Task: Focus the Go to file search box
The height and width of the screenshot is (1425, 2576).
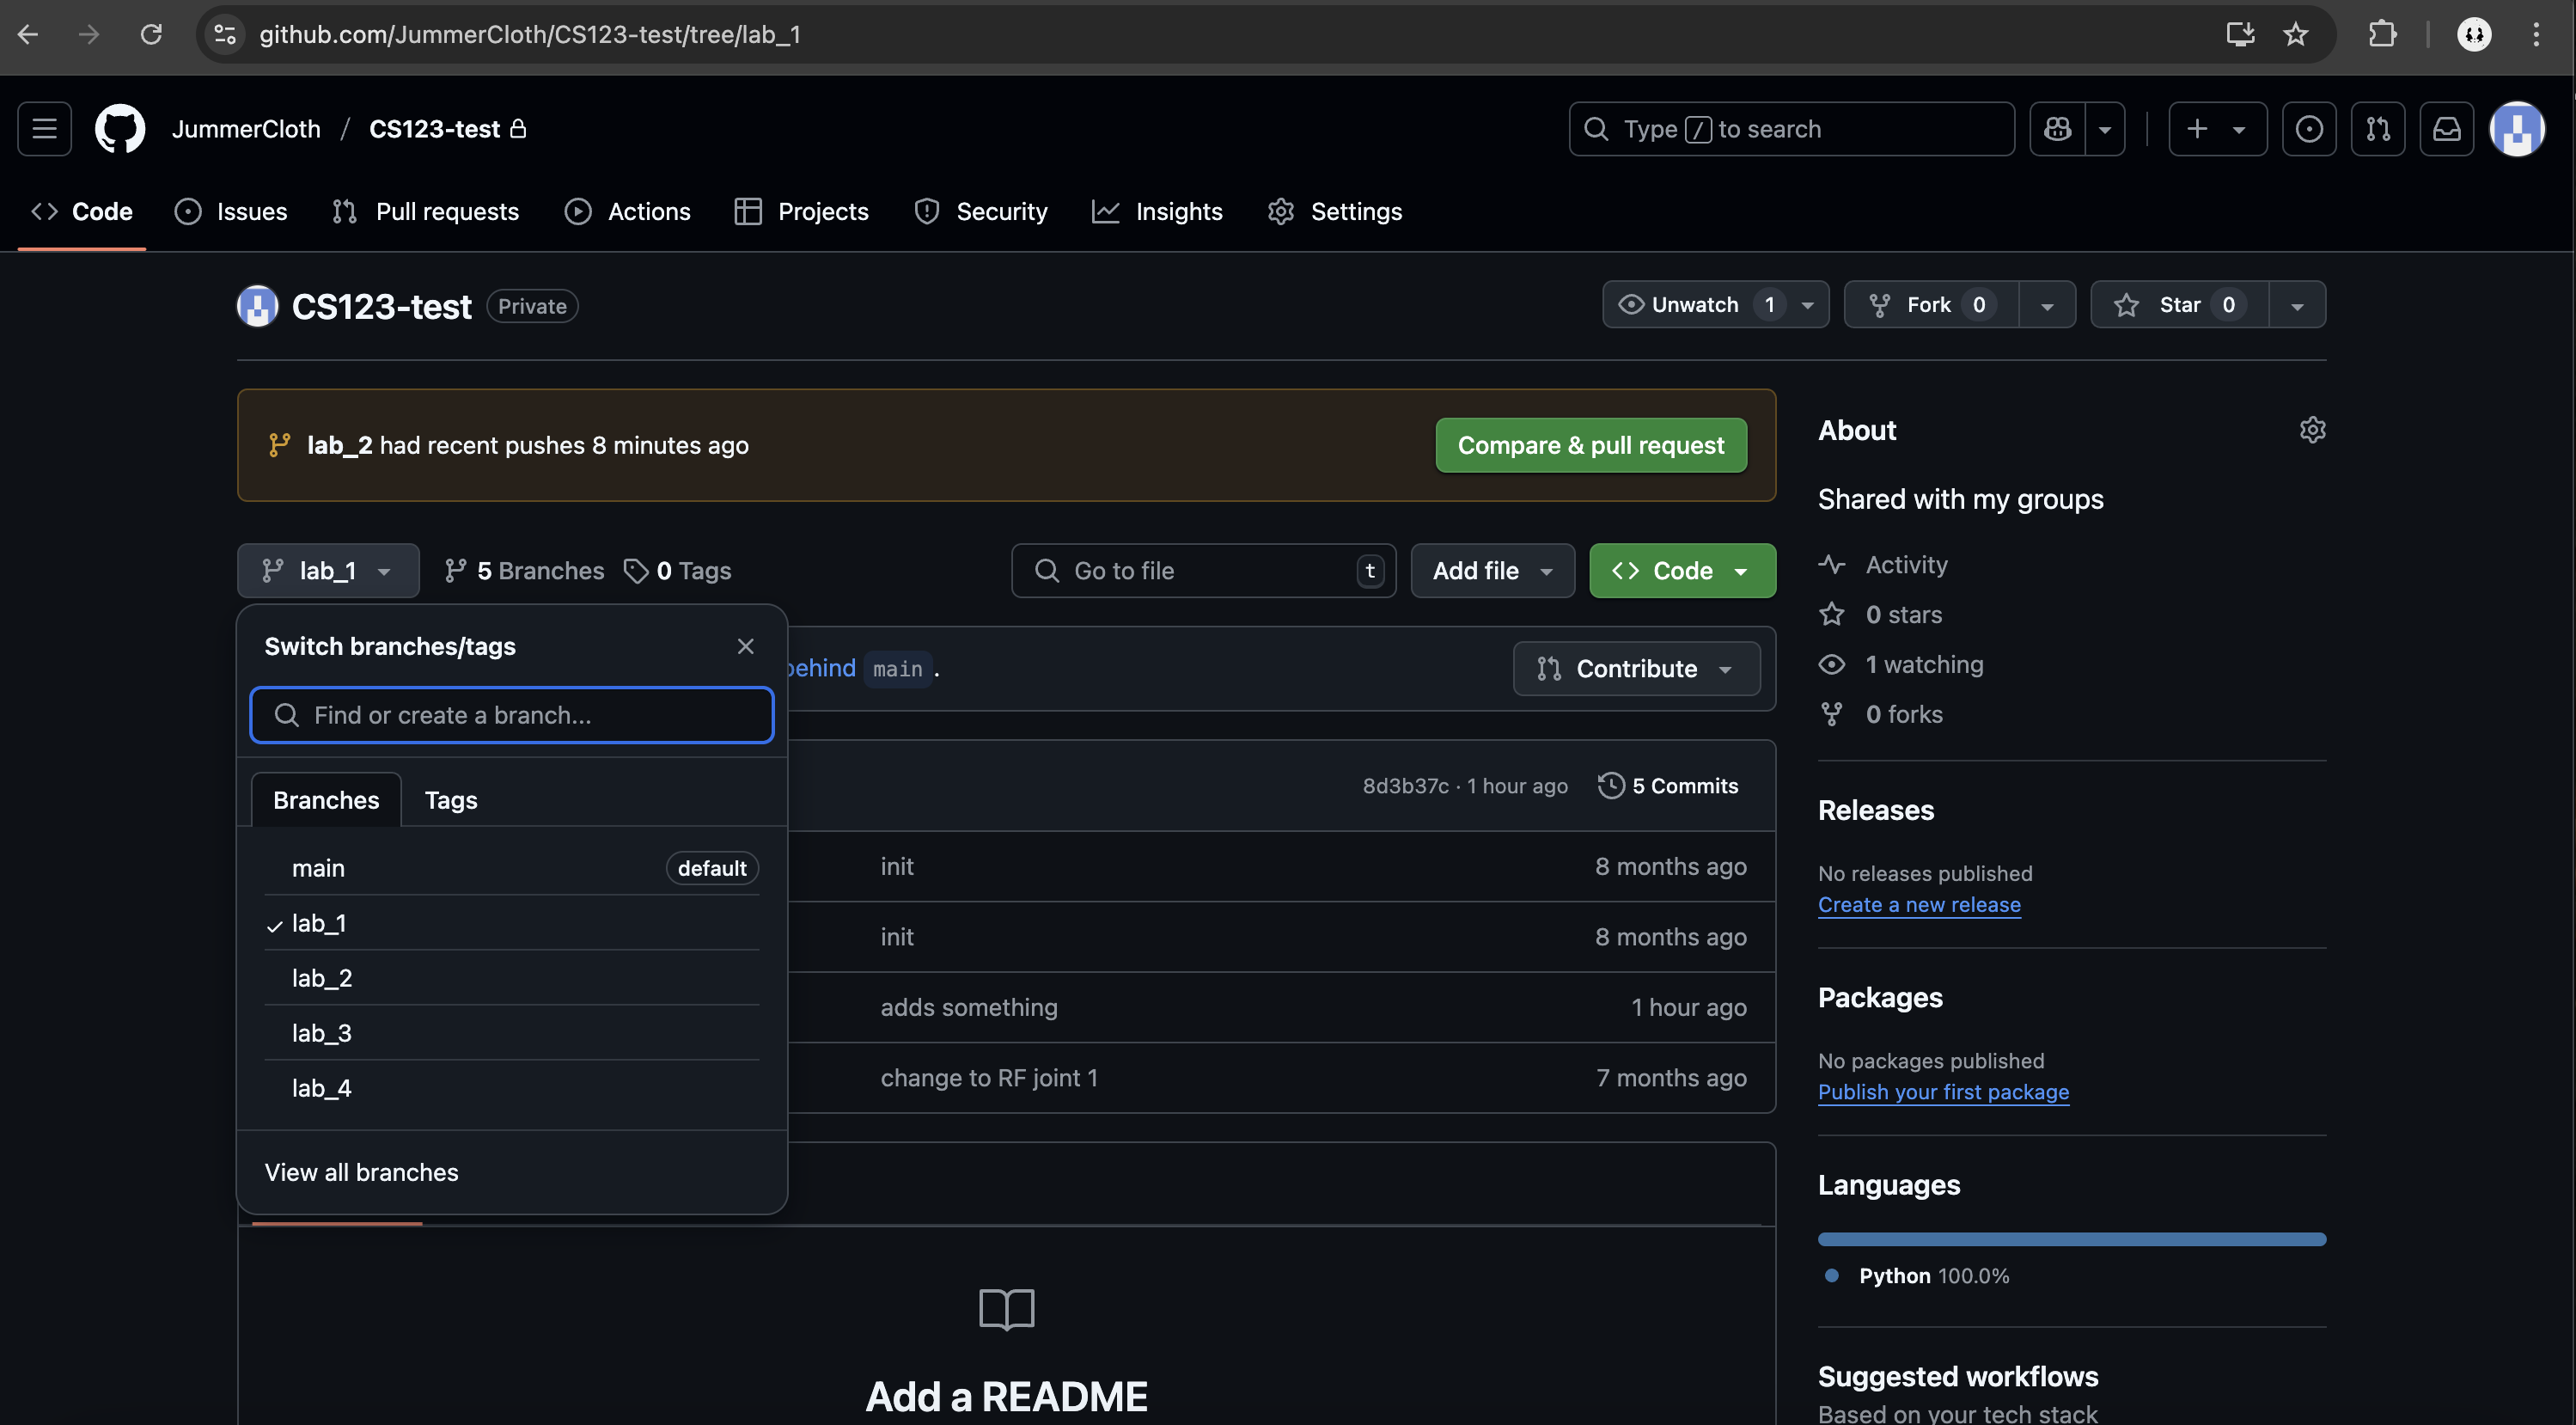Action: [1203, 570]
